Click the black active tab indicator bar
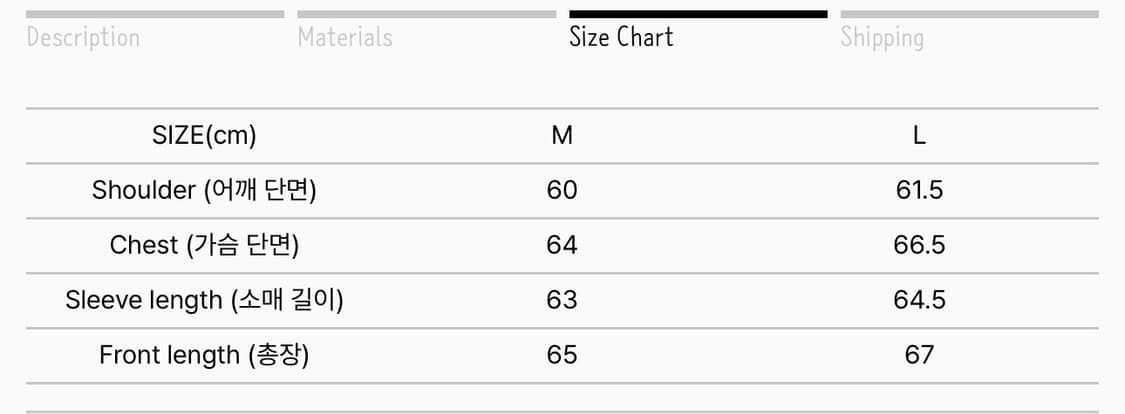This screenshot has height=414, width=1125. click(x=698, y=14)
